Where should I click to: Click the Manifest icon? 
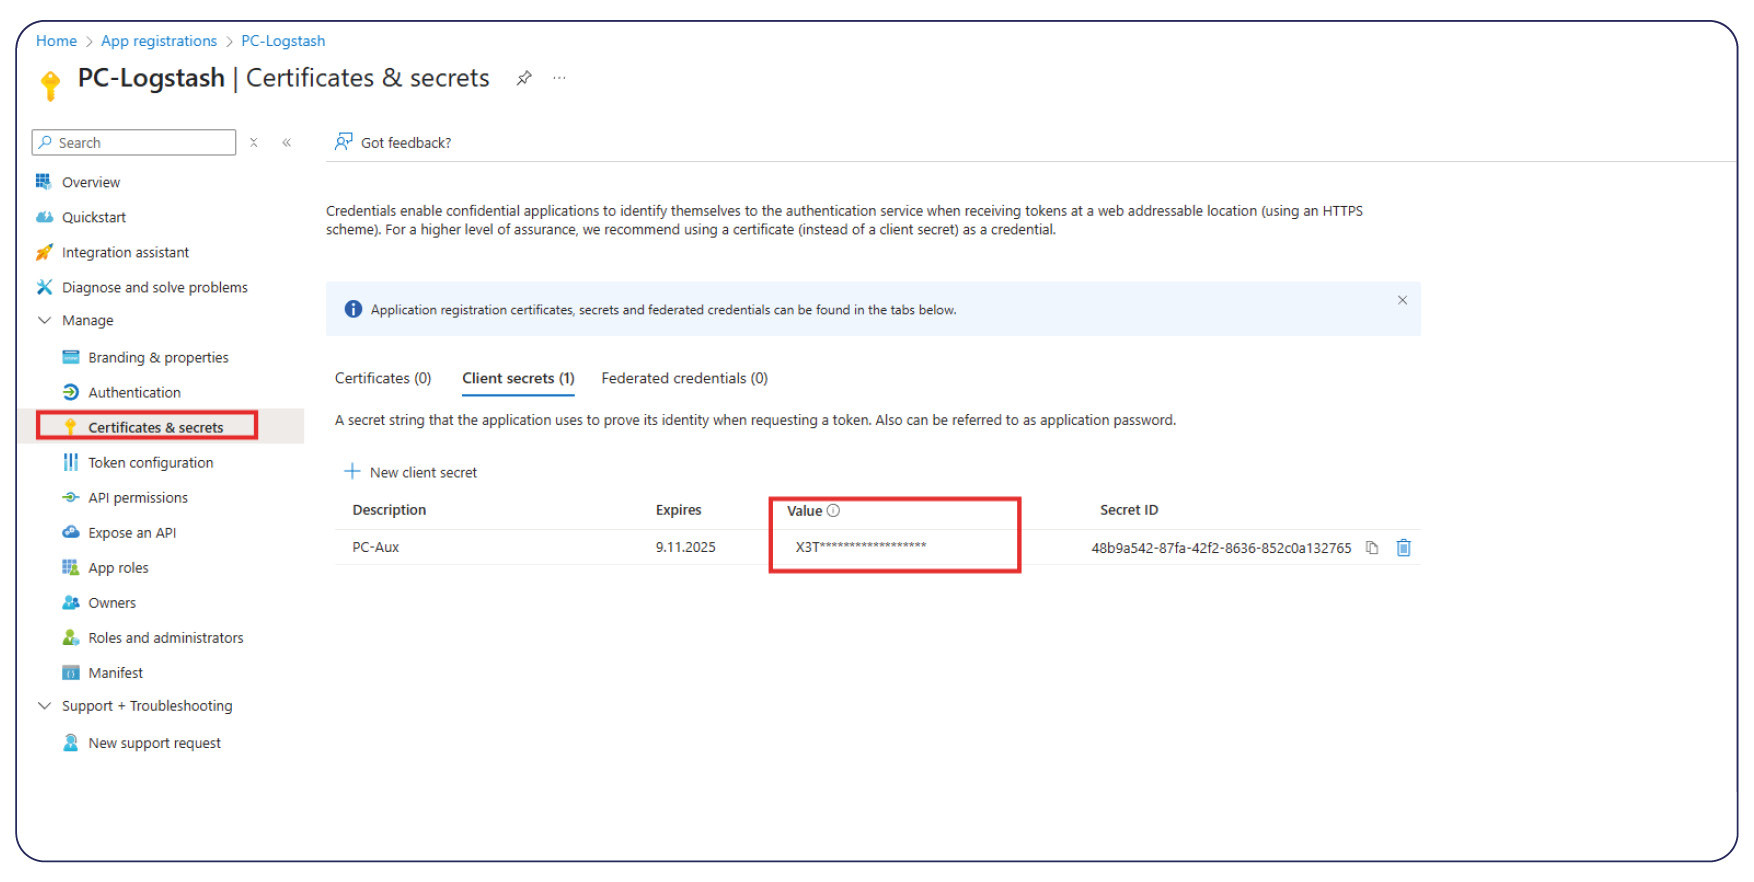click(x=71, y=672)
